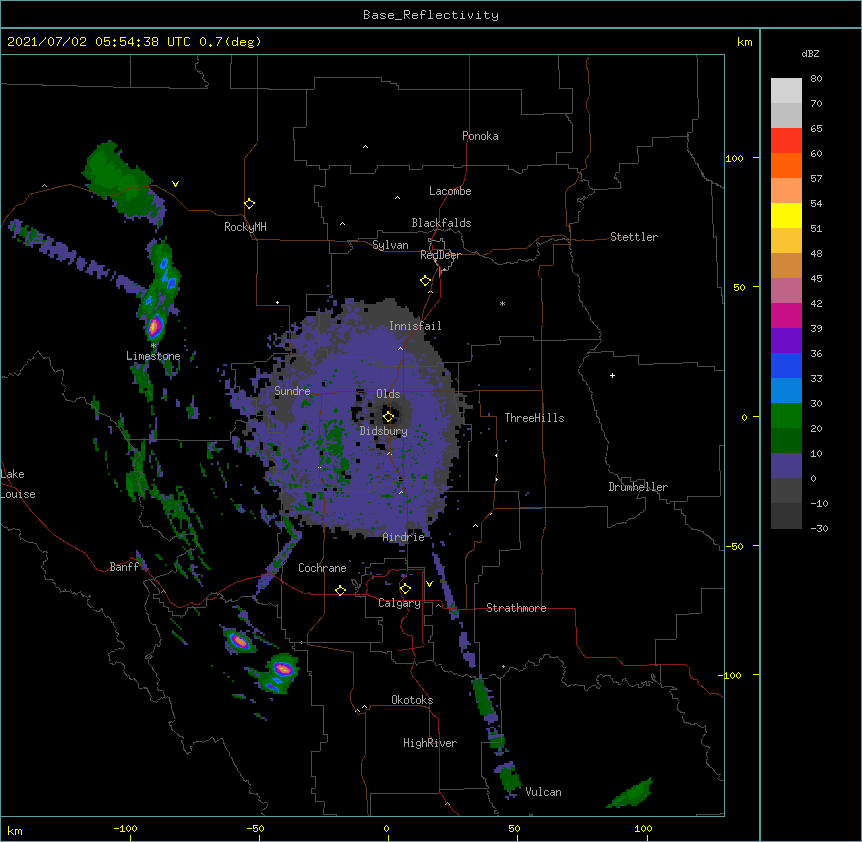This screenshot has width=862, height=842.
Task: Click the white plus marker north of Drumheller
Action: 612,375
